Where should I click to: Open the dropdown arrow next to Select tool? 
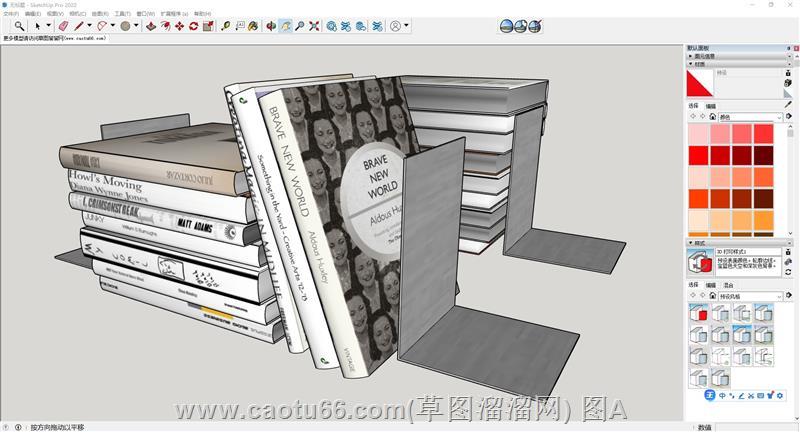49,26
